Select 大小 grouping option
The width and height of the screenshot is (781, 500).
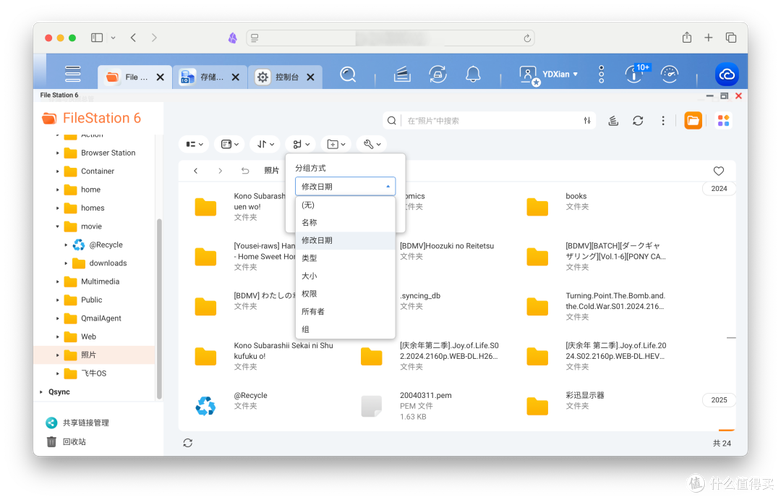[345, 276]
